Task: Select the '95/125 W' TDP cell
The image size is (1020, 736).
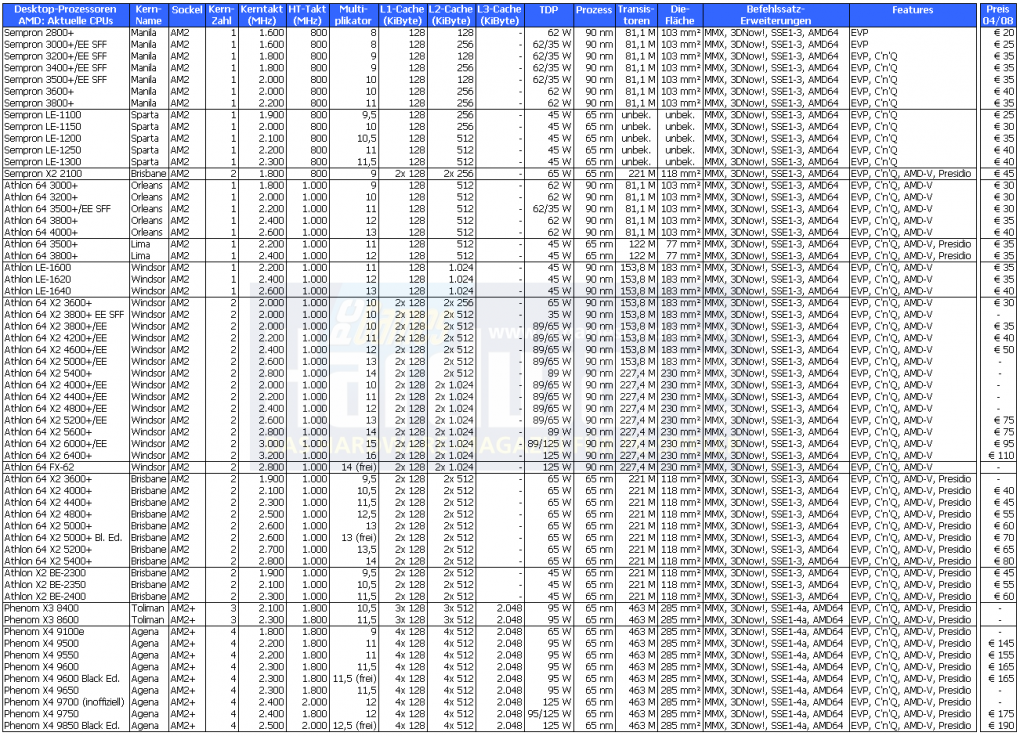Action: [x=550, y=713]
